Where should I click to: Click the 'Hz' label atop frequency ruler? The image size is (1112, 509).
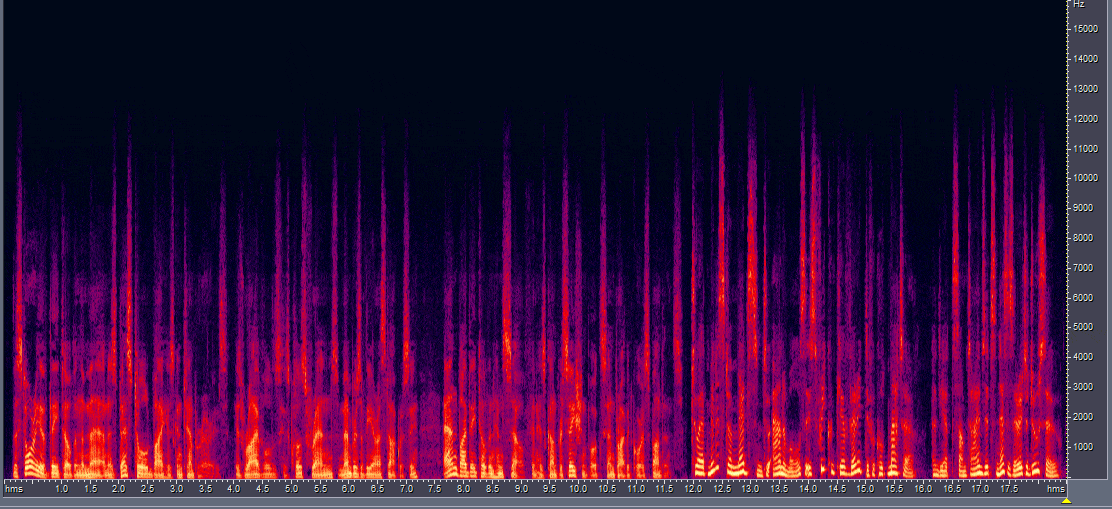[x=1079, y=4]
